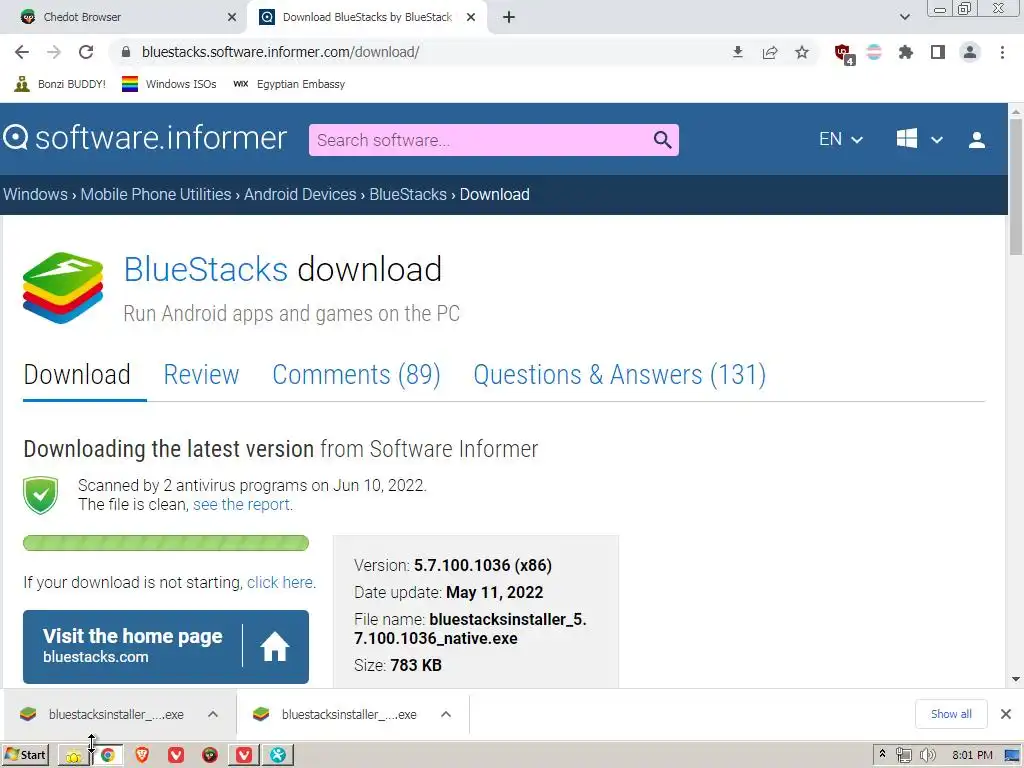Close the Download BlueStacks tab

click(471, 17)
